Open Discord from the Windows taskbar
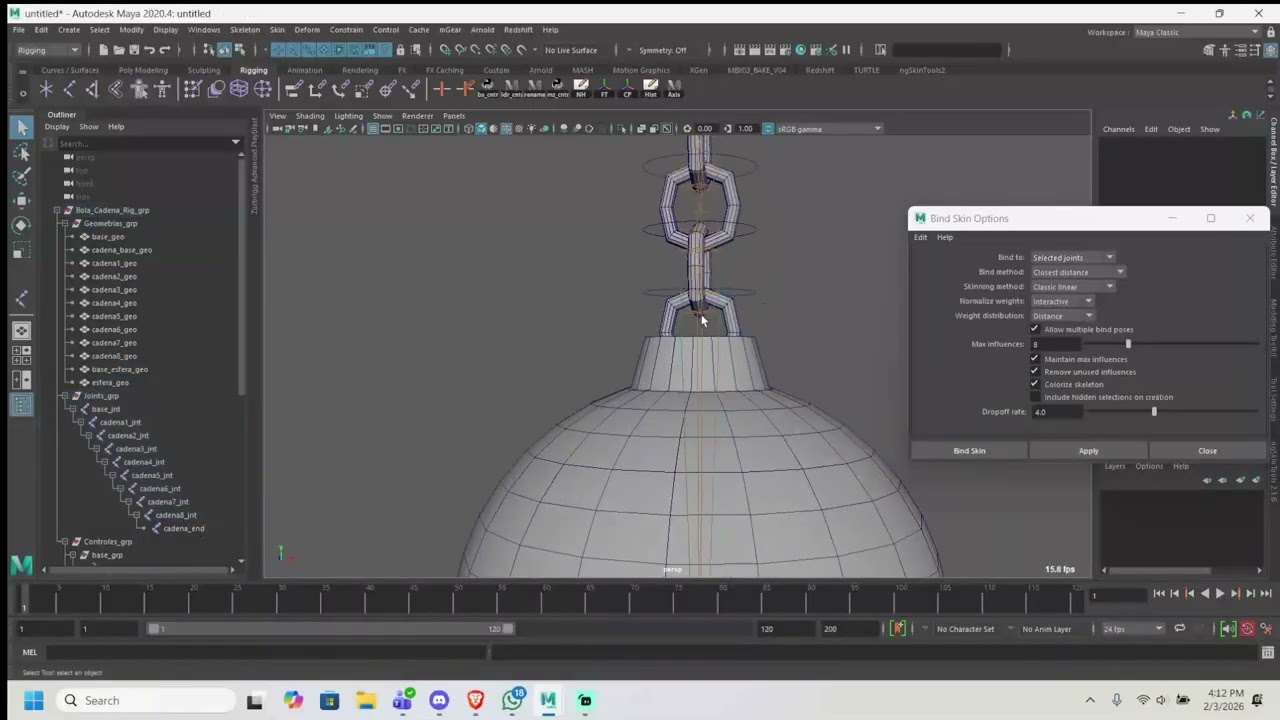The height and width of the screenshot is (720, 1280). [439, 700]
